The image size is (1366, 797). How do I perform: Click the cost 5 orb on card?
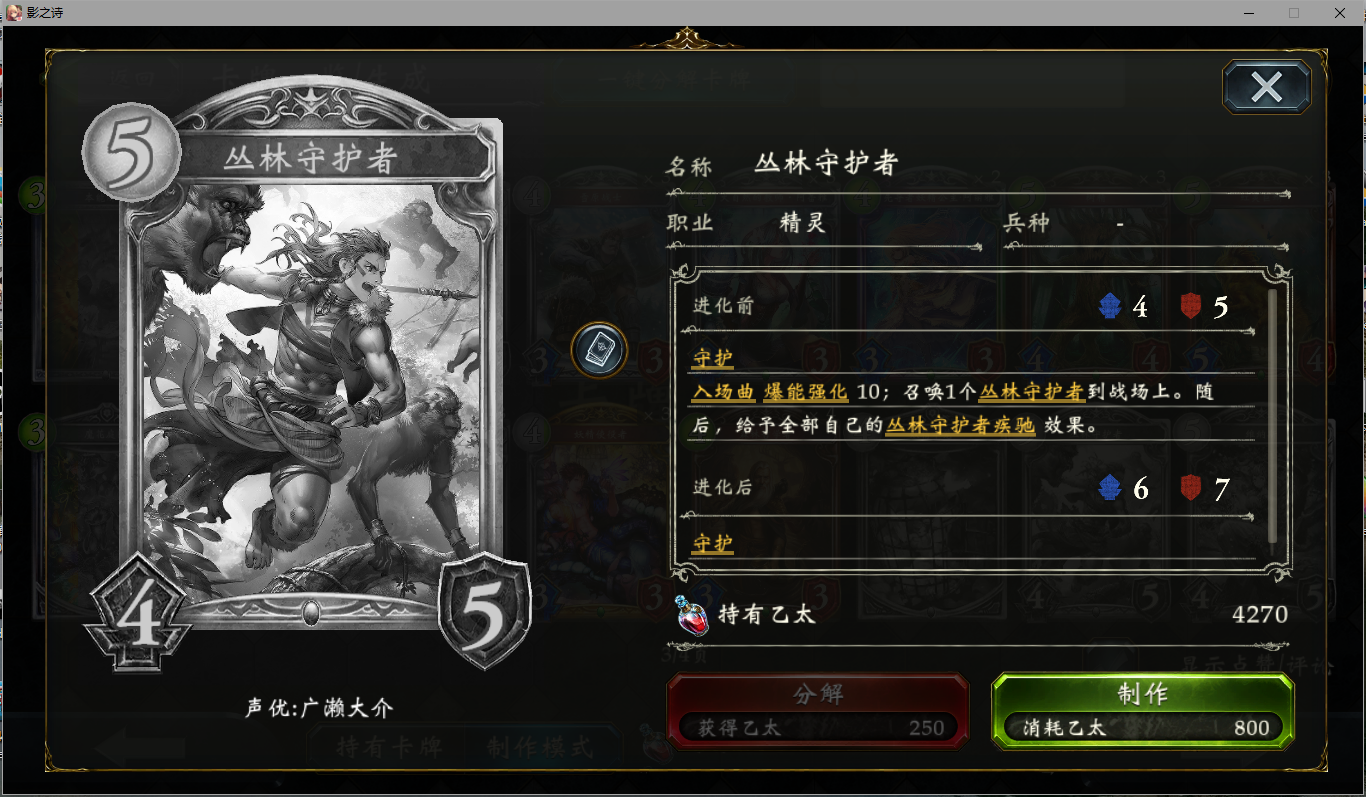coord(130,154)
